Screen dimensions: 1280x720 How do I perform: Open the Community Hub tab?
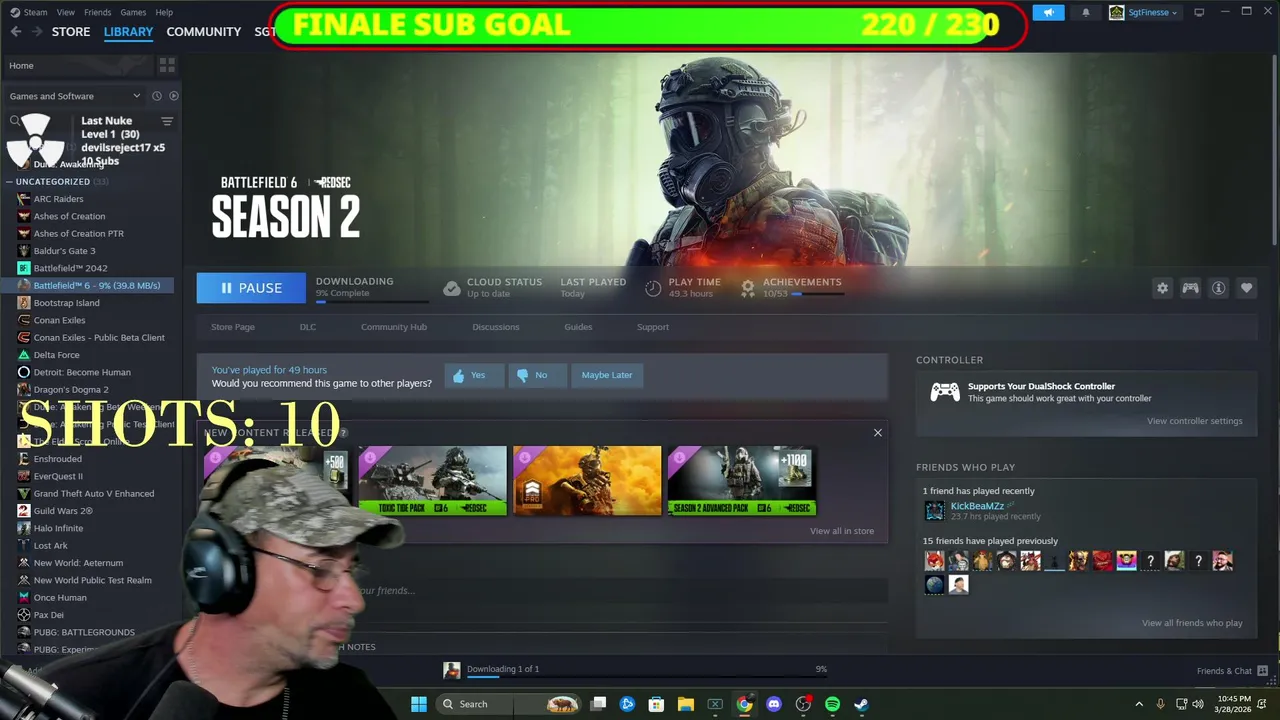coord(394,327)
